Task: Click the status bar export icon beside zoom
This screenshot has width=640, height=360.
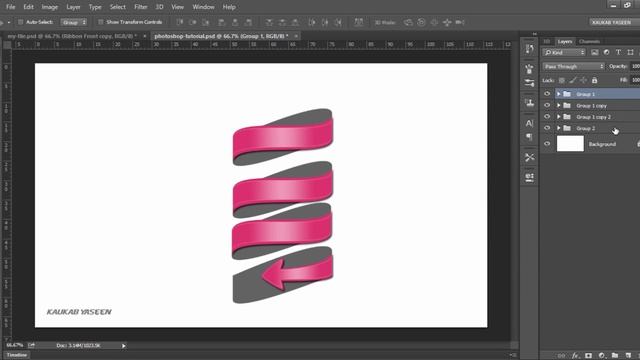Action: pos(31,345)
